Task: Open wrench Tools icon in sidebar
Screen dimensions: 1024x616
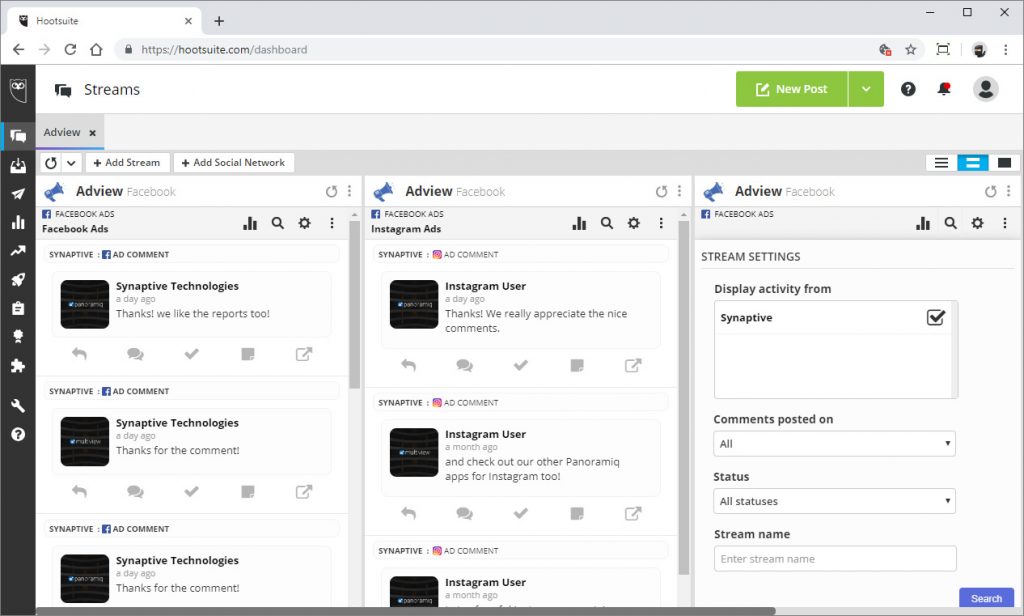Action: tap(18, 406)
